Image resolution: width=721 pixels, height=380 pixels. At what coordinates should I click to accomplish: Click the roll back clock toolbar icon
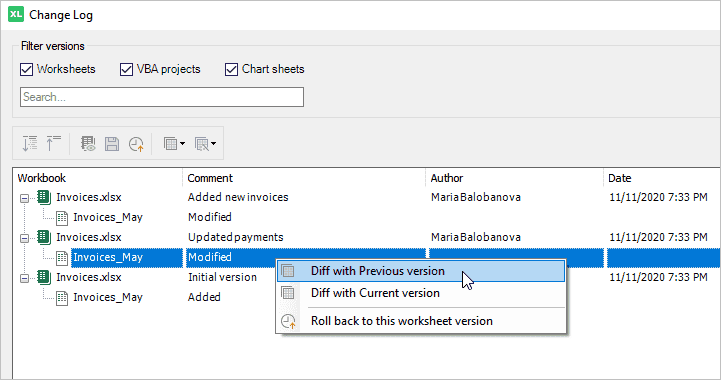pos(136,144)
